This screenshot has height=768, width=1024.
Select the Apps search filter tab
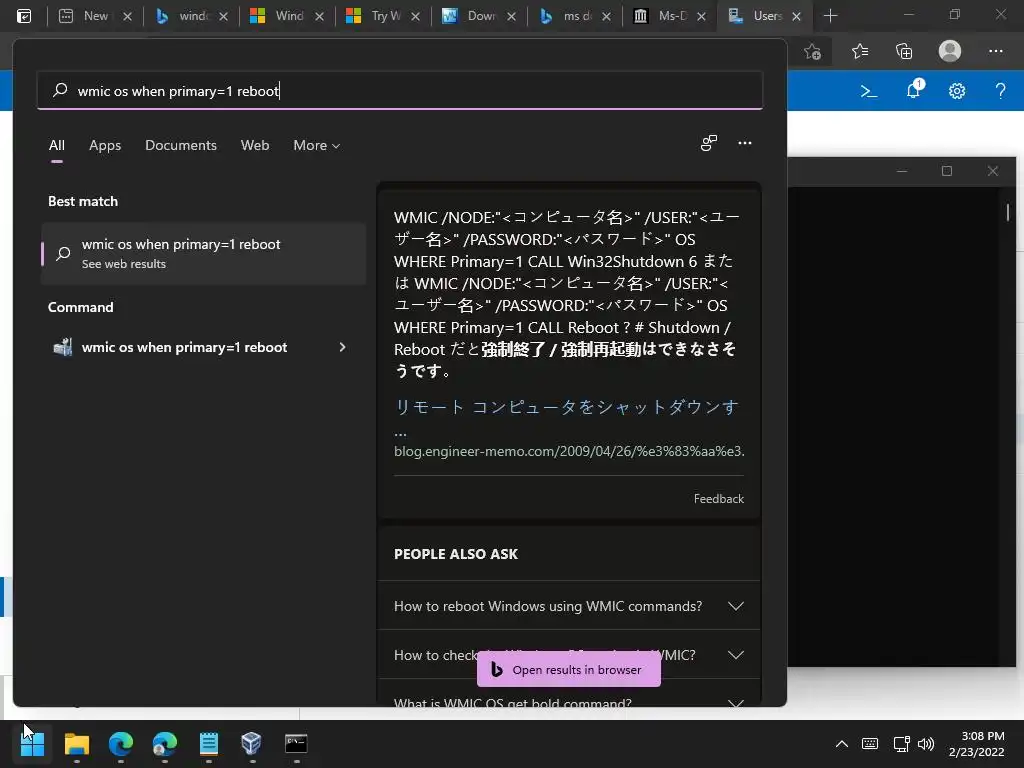(105, 145)
